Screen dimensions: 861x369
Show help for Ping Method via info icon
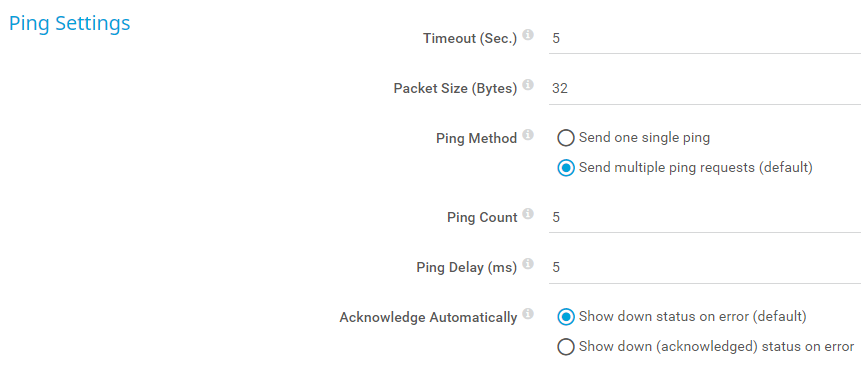tap(528, 135)
